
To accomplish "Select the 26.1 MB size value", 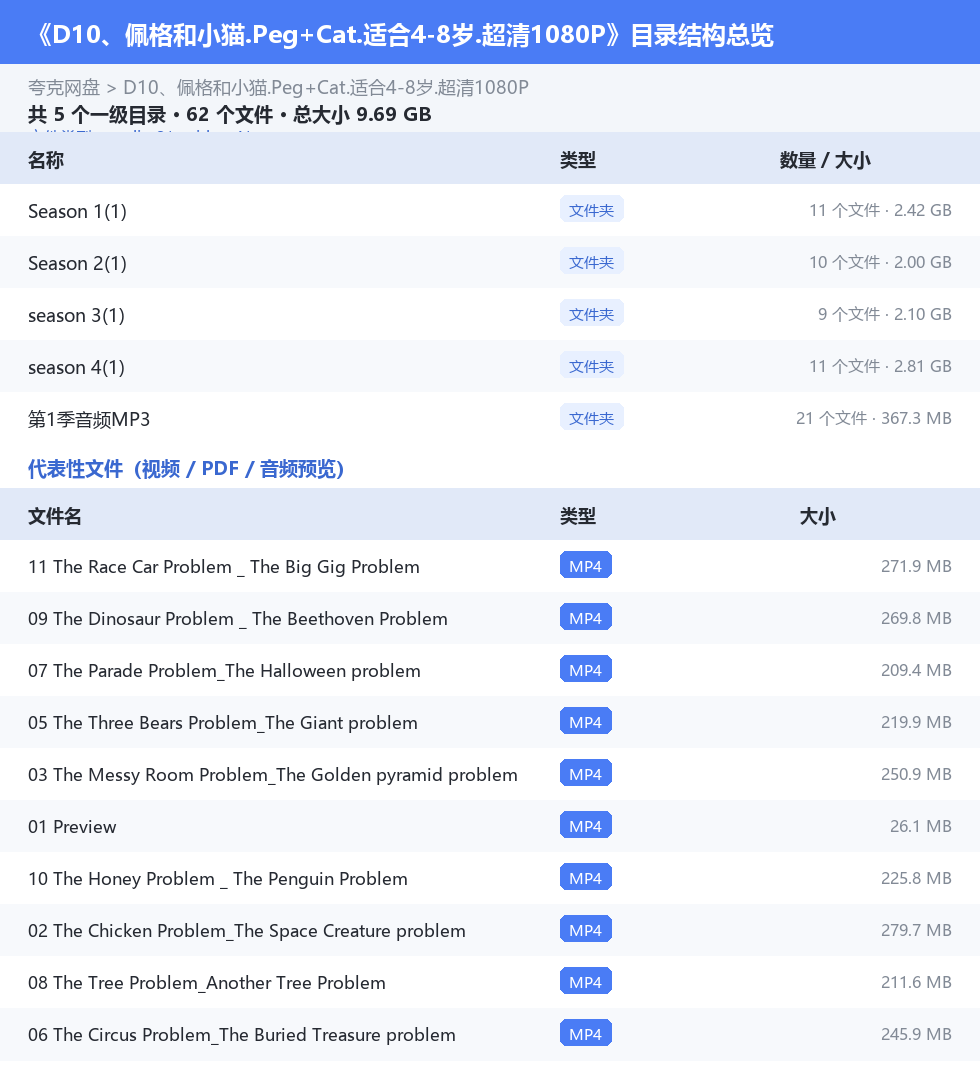I will coord(921,826).
